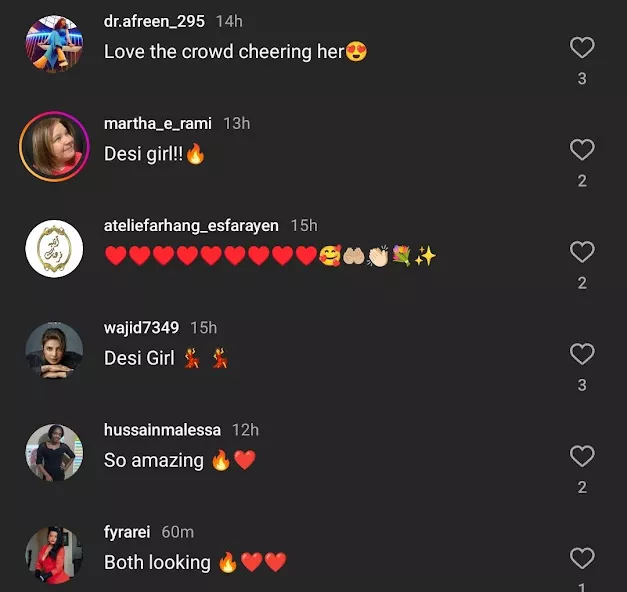View martha_e_rami's story ring avatar

[54, 146]
